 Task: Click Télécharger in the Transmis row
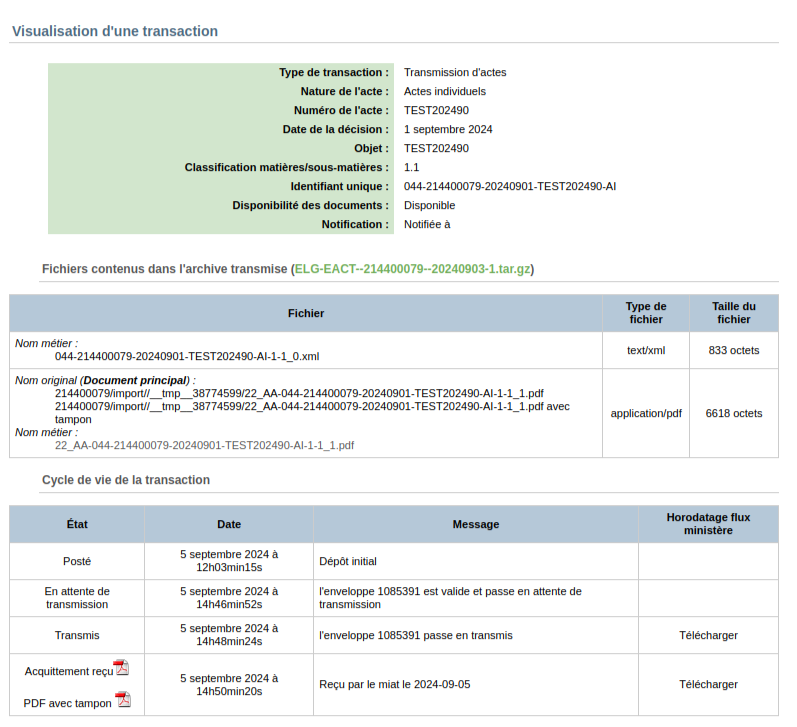click(x=708, y=635)
